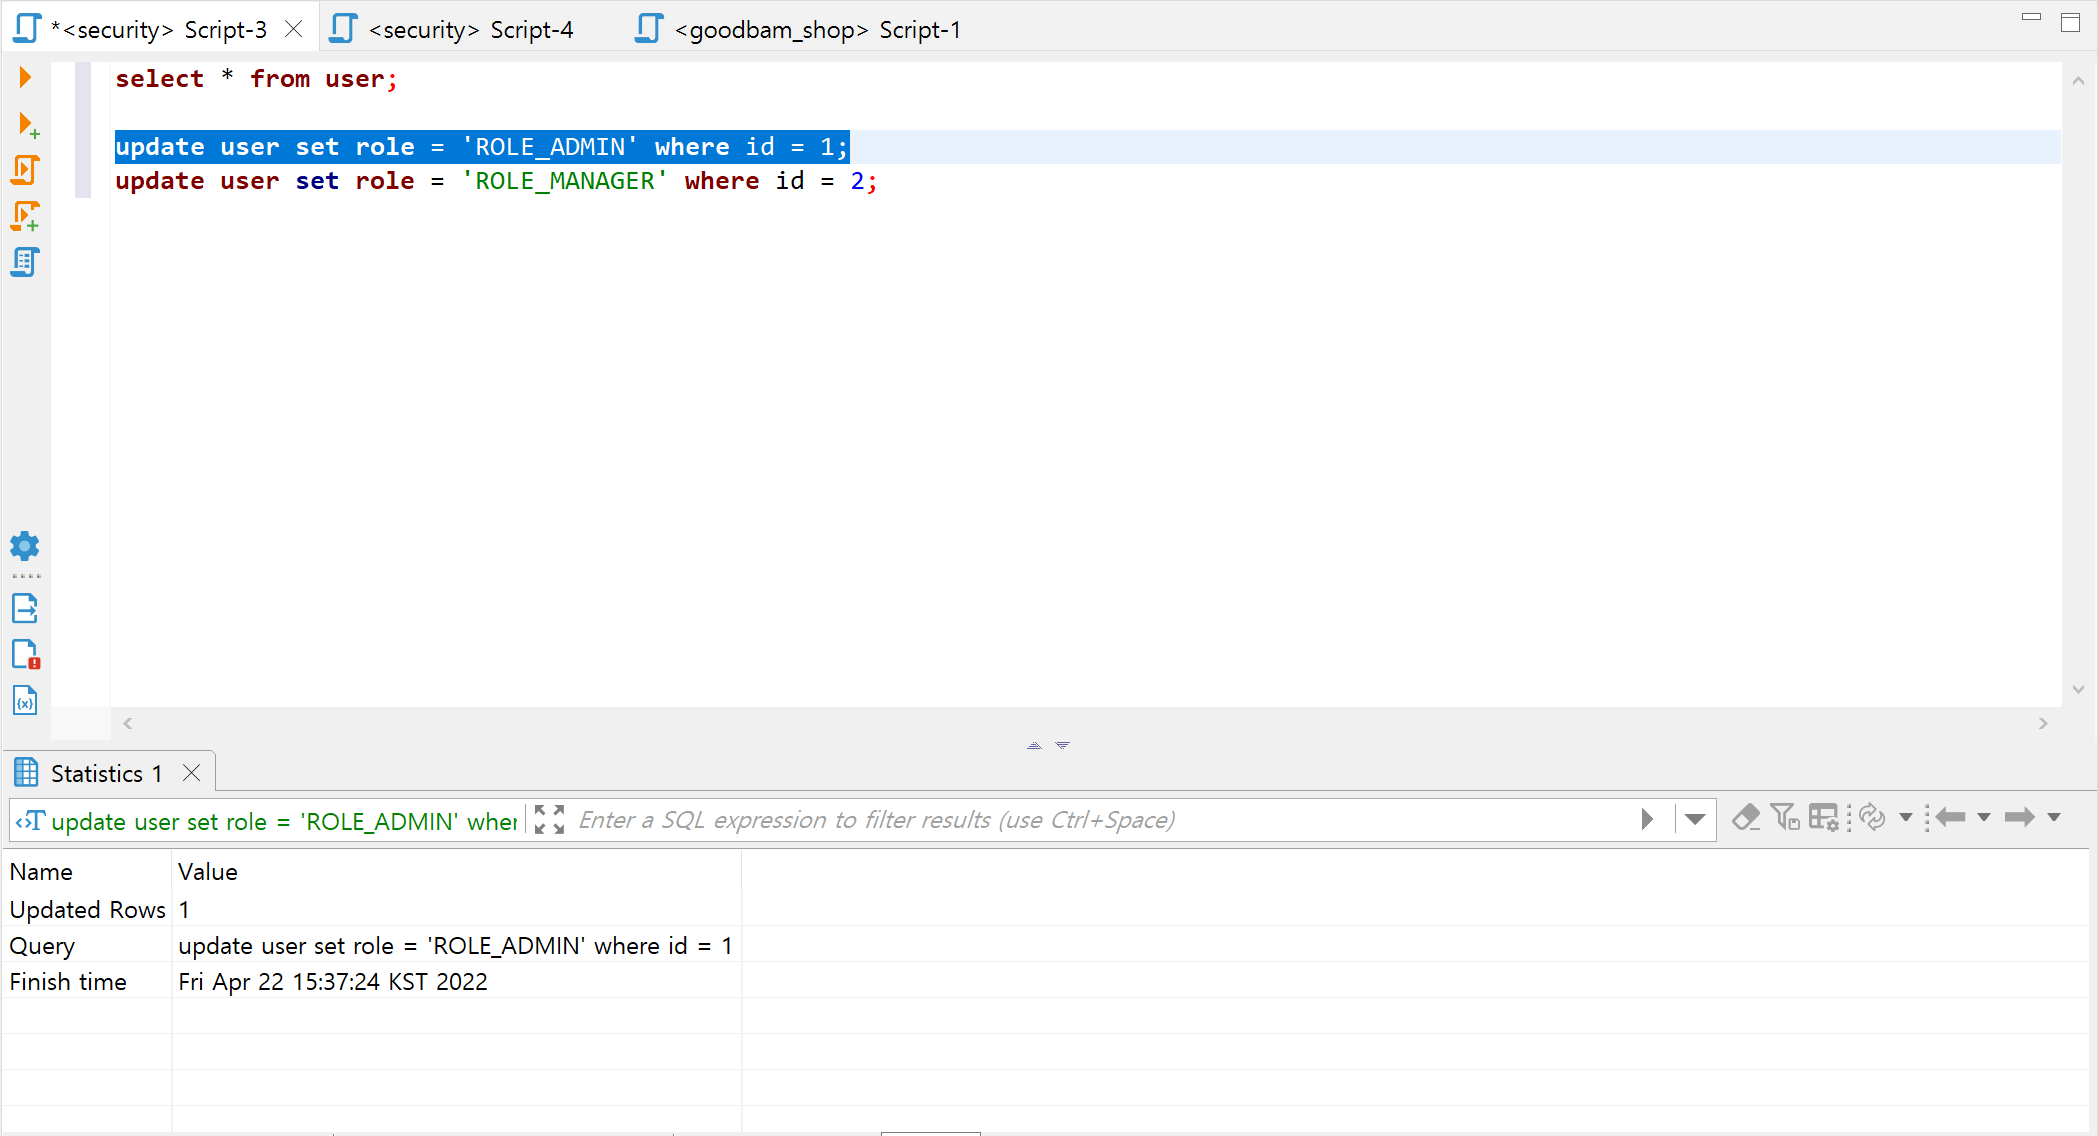The width and height of the screenshot is (2098, 1136).
Task: Expand the refresh options dropdown arrow
Action: [x=1906, y=818]
